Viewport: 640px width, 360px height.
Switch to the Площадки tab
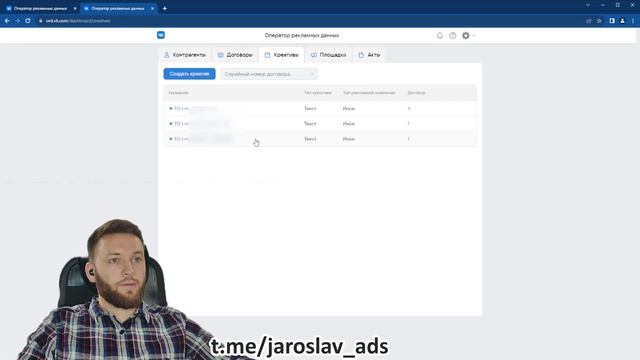pyautogui.click(x=329, y=55)
